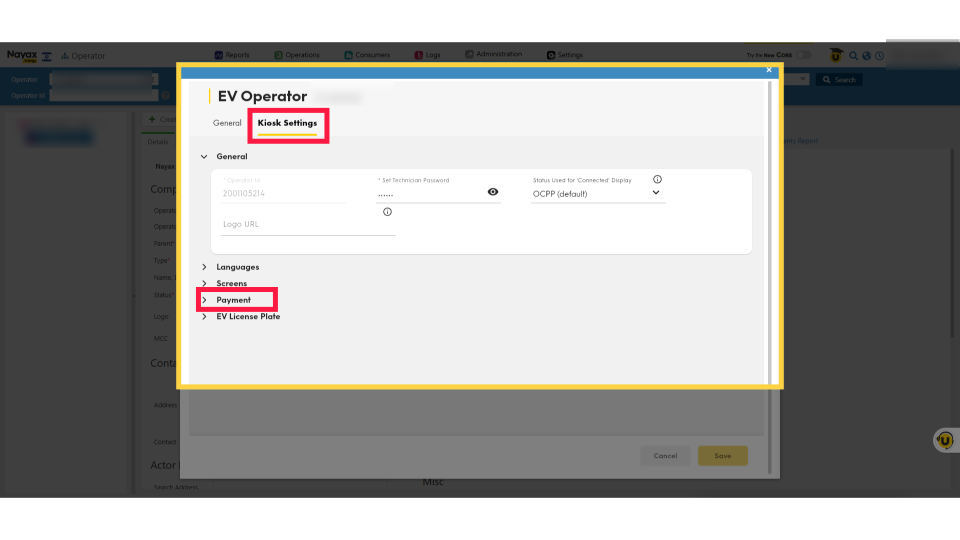960x540 pixels.
Task: Click the magnifier search icon in top bar
Action: coord(853,56)
